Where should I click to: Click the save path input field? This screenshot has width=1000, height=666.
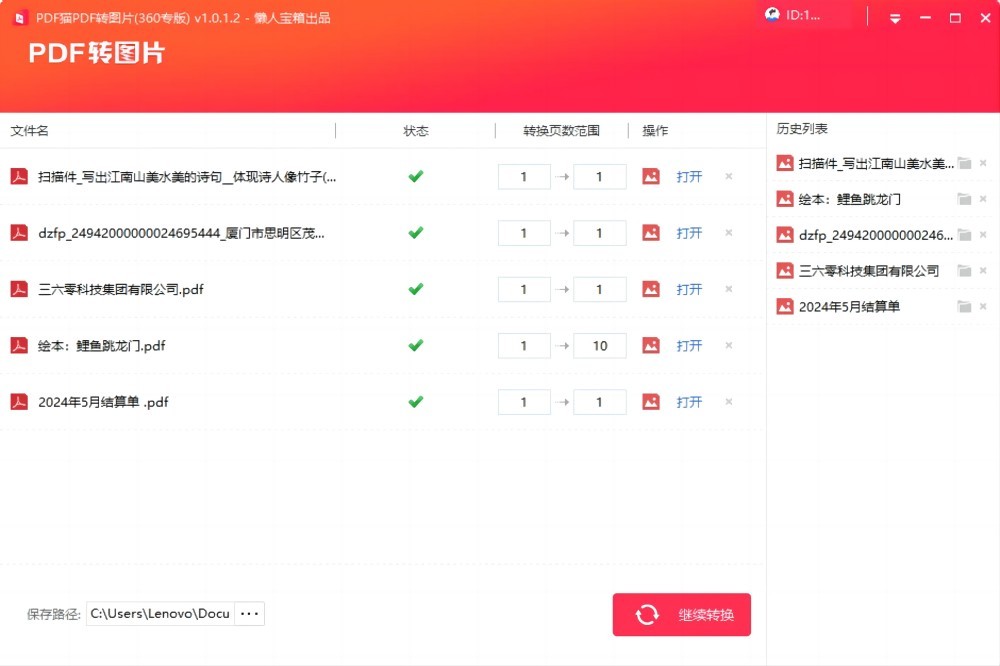click(x=160, y=613)
